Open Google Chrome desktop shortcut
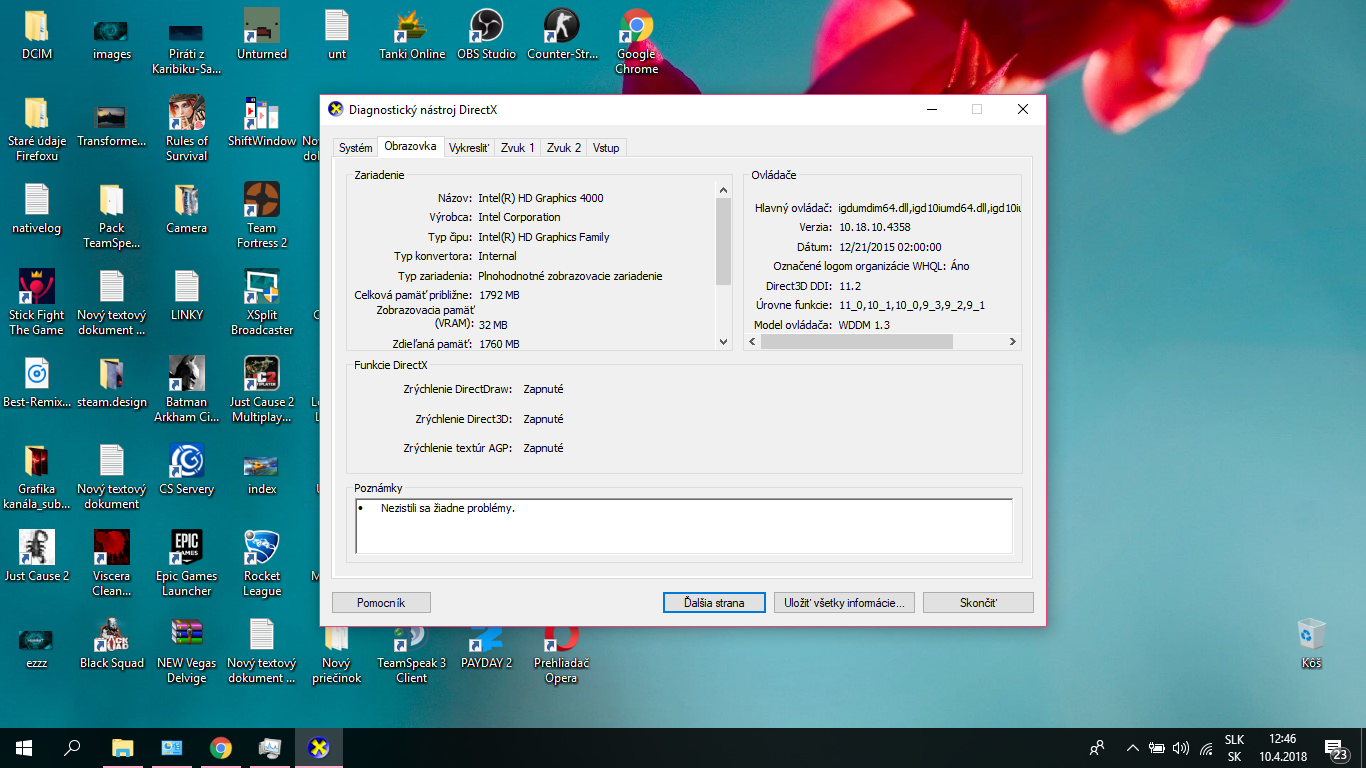Viewport: 1366px width, 768px height. [x=637, y=42]
